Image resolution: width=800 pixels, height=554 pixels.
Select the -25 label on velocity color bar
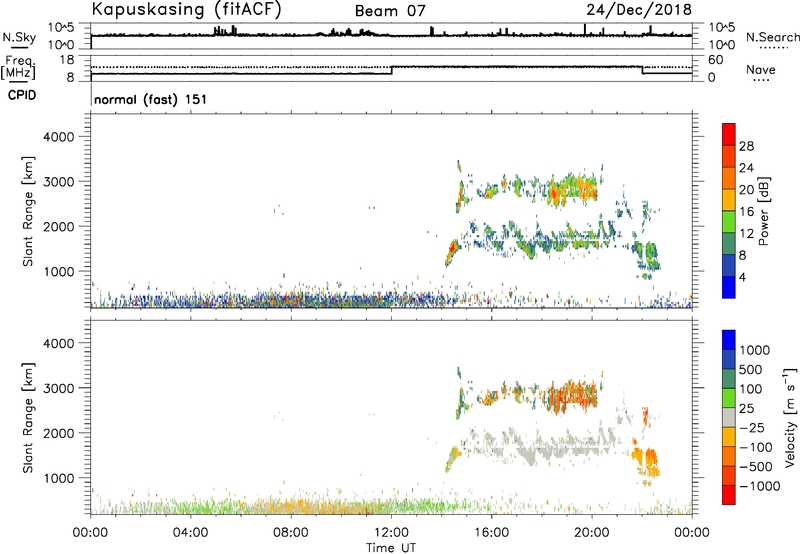[752, 428]
